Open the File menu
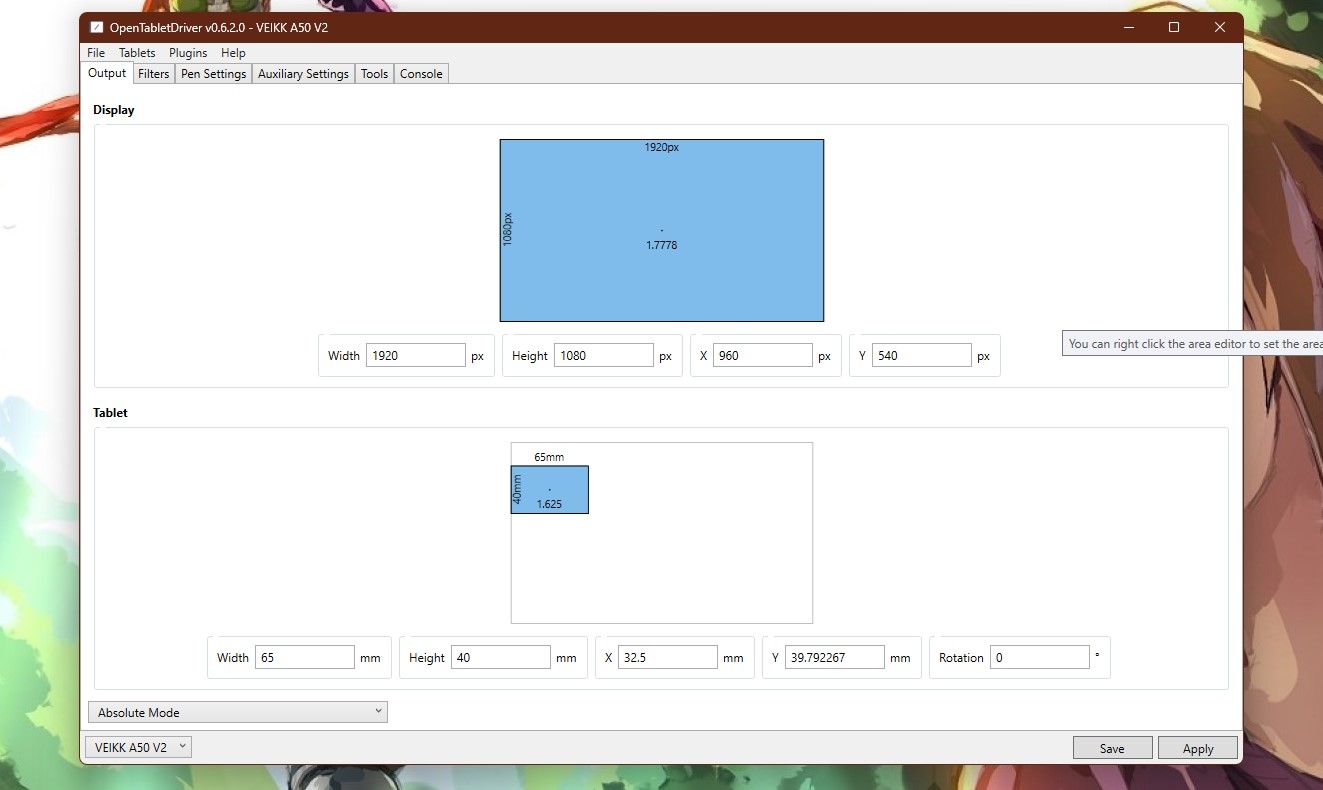Viewport: 1323px width, 790px height. click(95, 52)
